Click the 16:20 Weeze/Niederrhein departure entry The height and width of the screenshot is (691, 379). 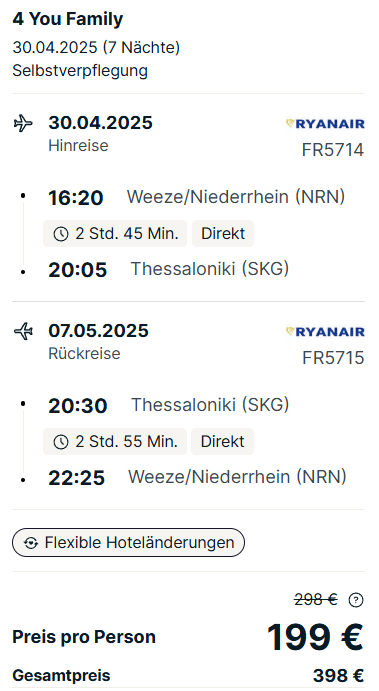(197, 197)
